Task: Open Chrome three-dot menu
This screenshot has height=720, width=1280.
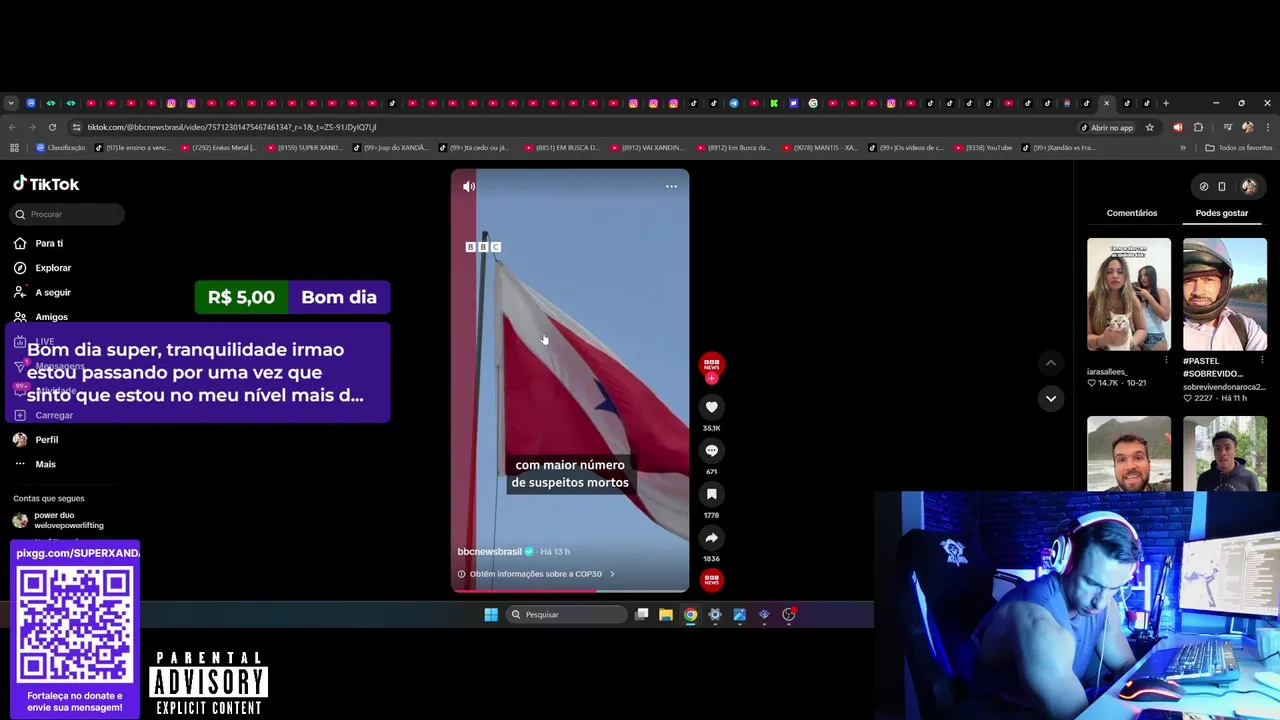Action: 1268,127
